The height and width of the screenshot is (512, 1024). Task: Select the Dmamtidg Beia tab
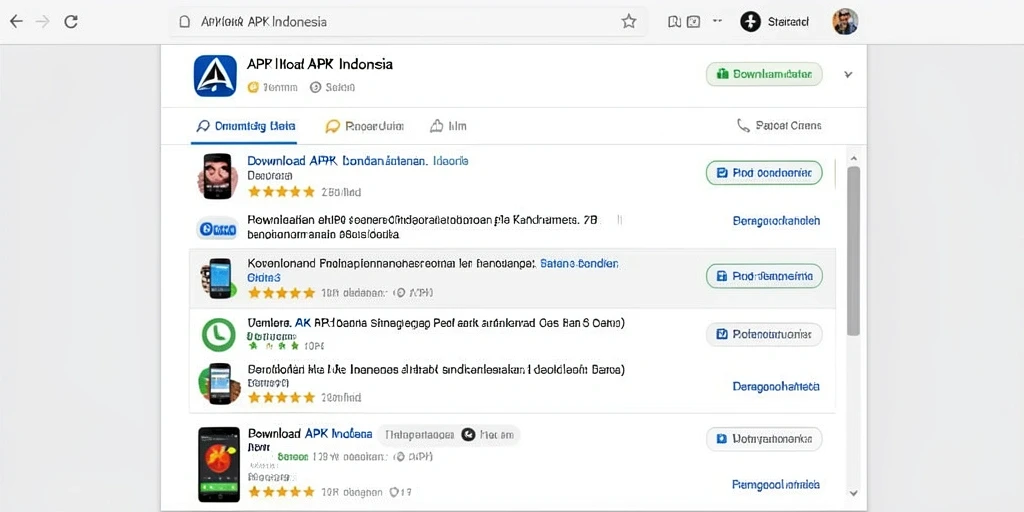coord(246,126)
